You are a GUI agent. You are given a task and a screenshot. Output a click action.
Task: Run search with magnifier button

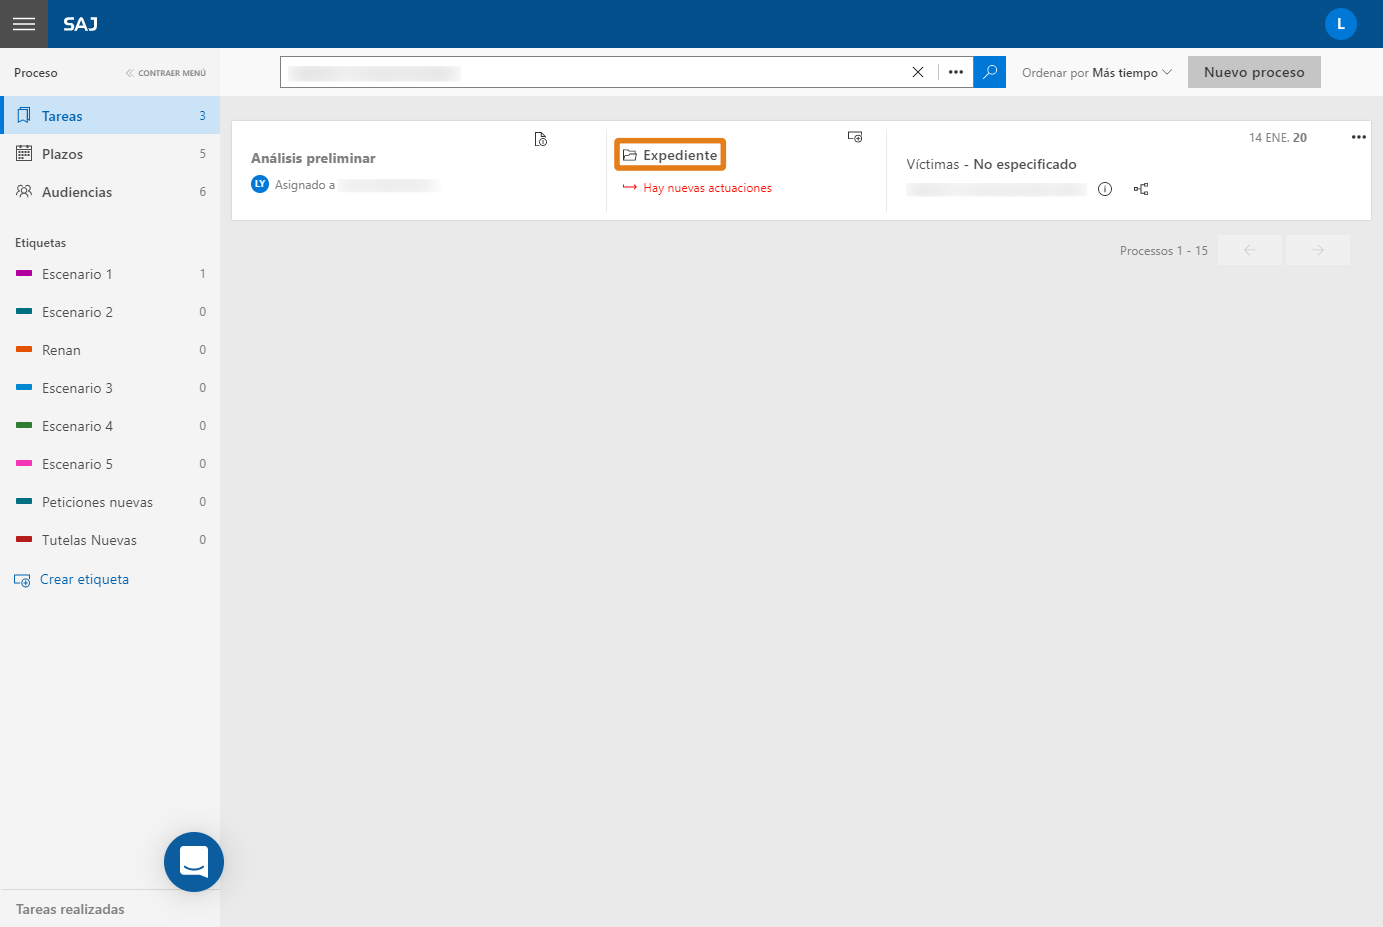990,72
